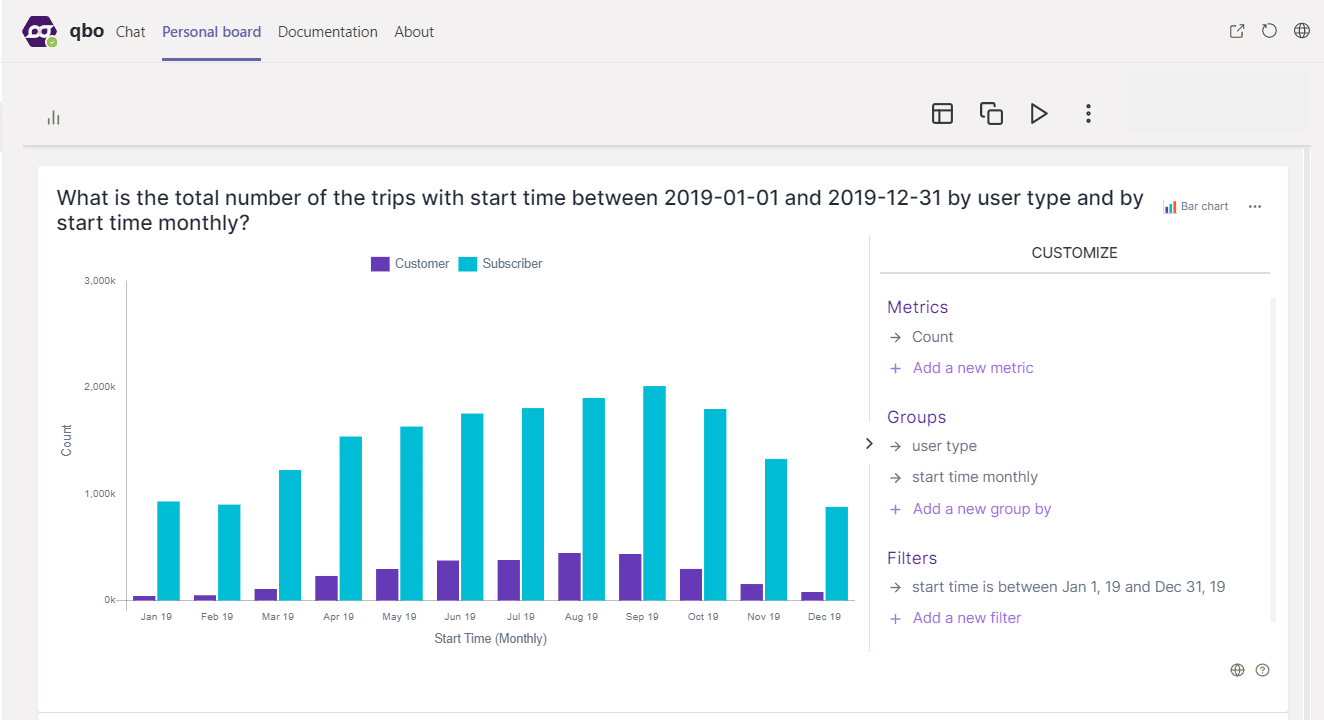The image size is (1324, 720).
Task: Click Add a new metric
Action: point(972,368)
